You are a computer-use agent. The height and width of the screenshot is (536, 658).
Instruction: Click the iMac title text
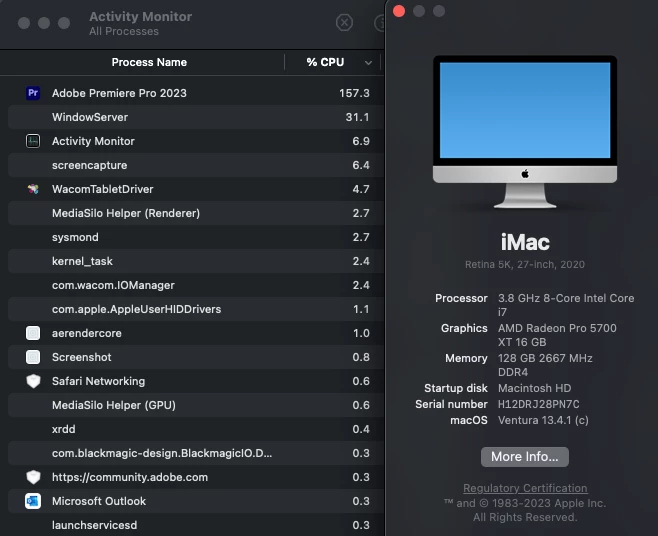[x=525, y=242]
